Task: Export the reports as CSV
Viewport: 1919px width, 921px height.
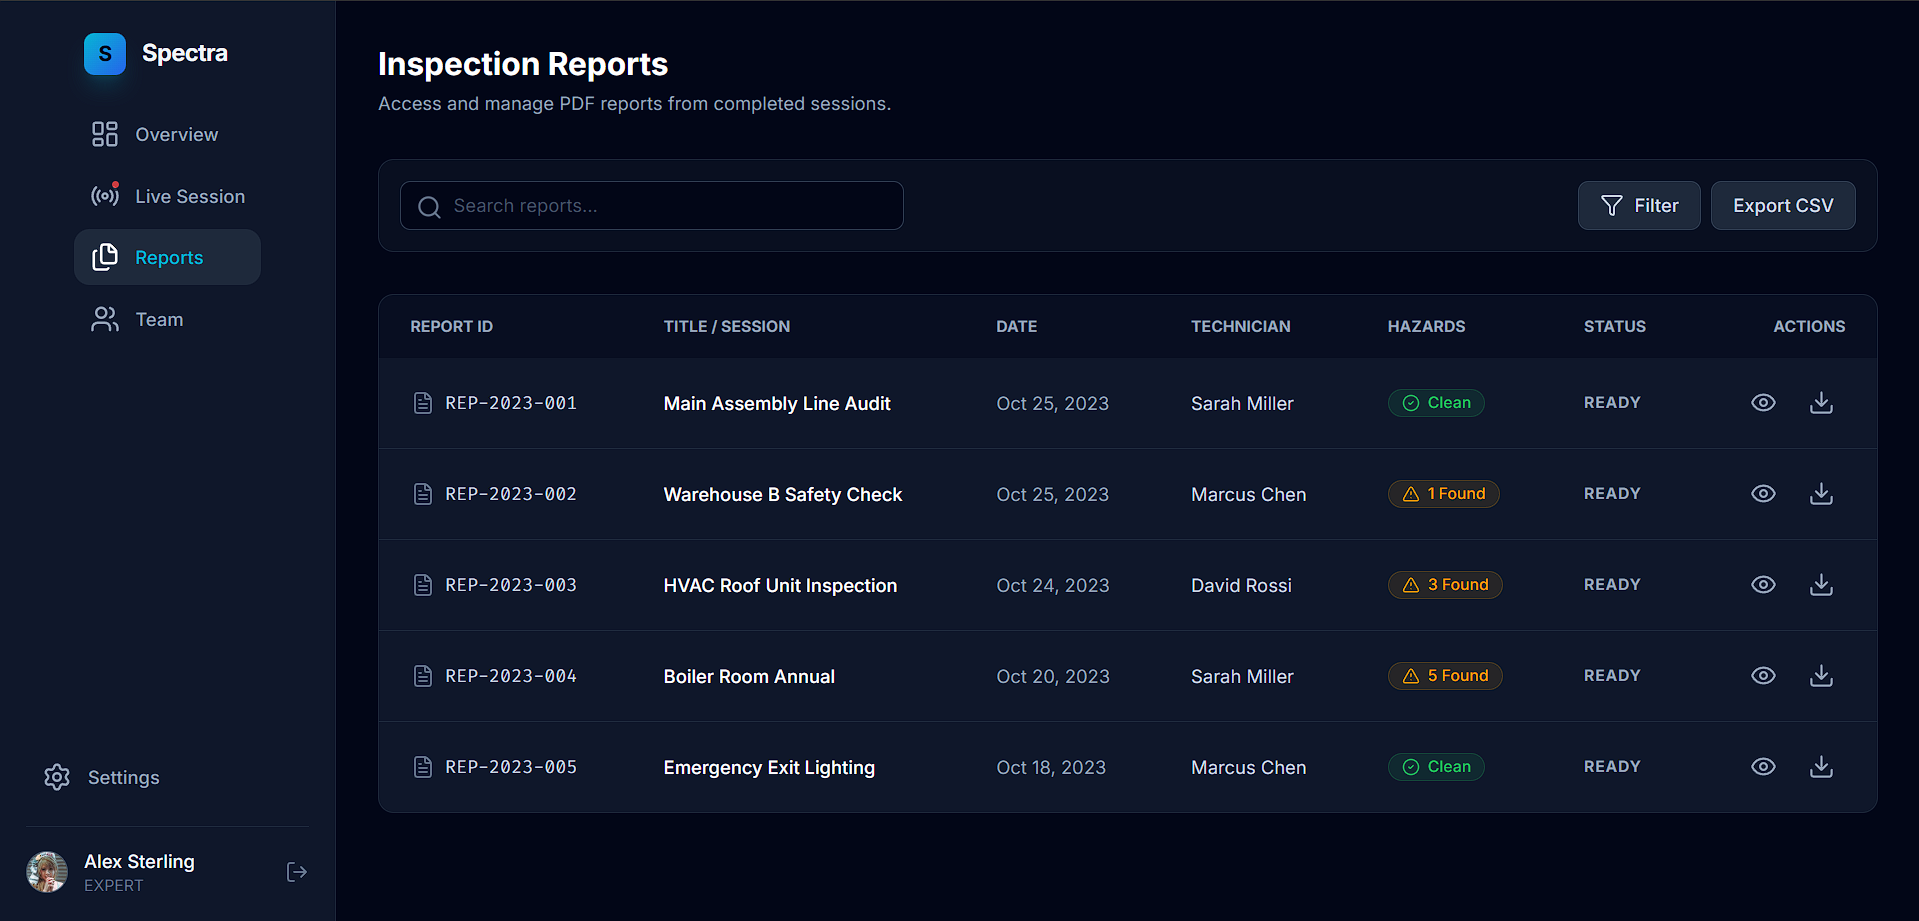Action: (x=1783, y=206)
